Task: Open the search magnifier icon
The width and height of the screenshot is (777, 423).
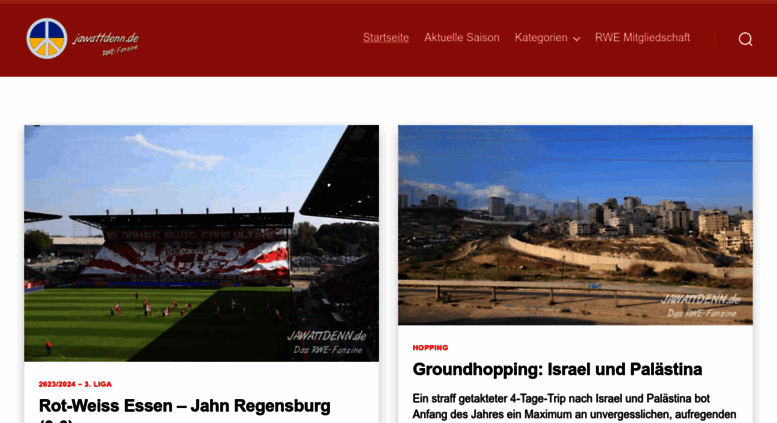Action: 745,39
